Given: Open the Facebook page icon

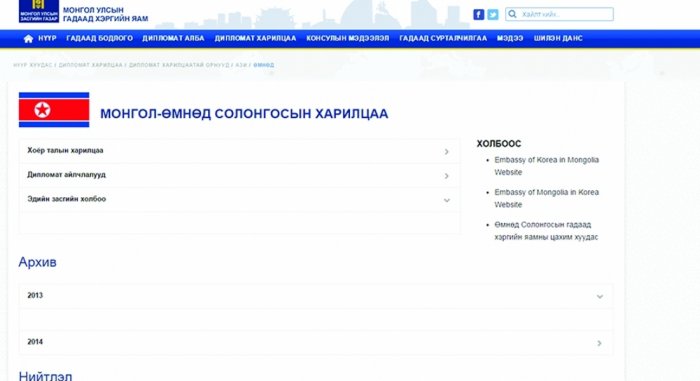Looking at the screenshot, I should [478, 14].
